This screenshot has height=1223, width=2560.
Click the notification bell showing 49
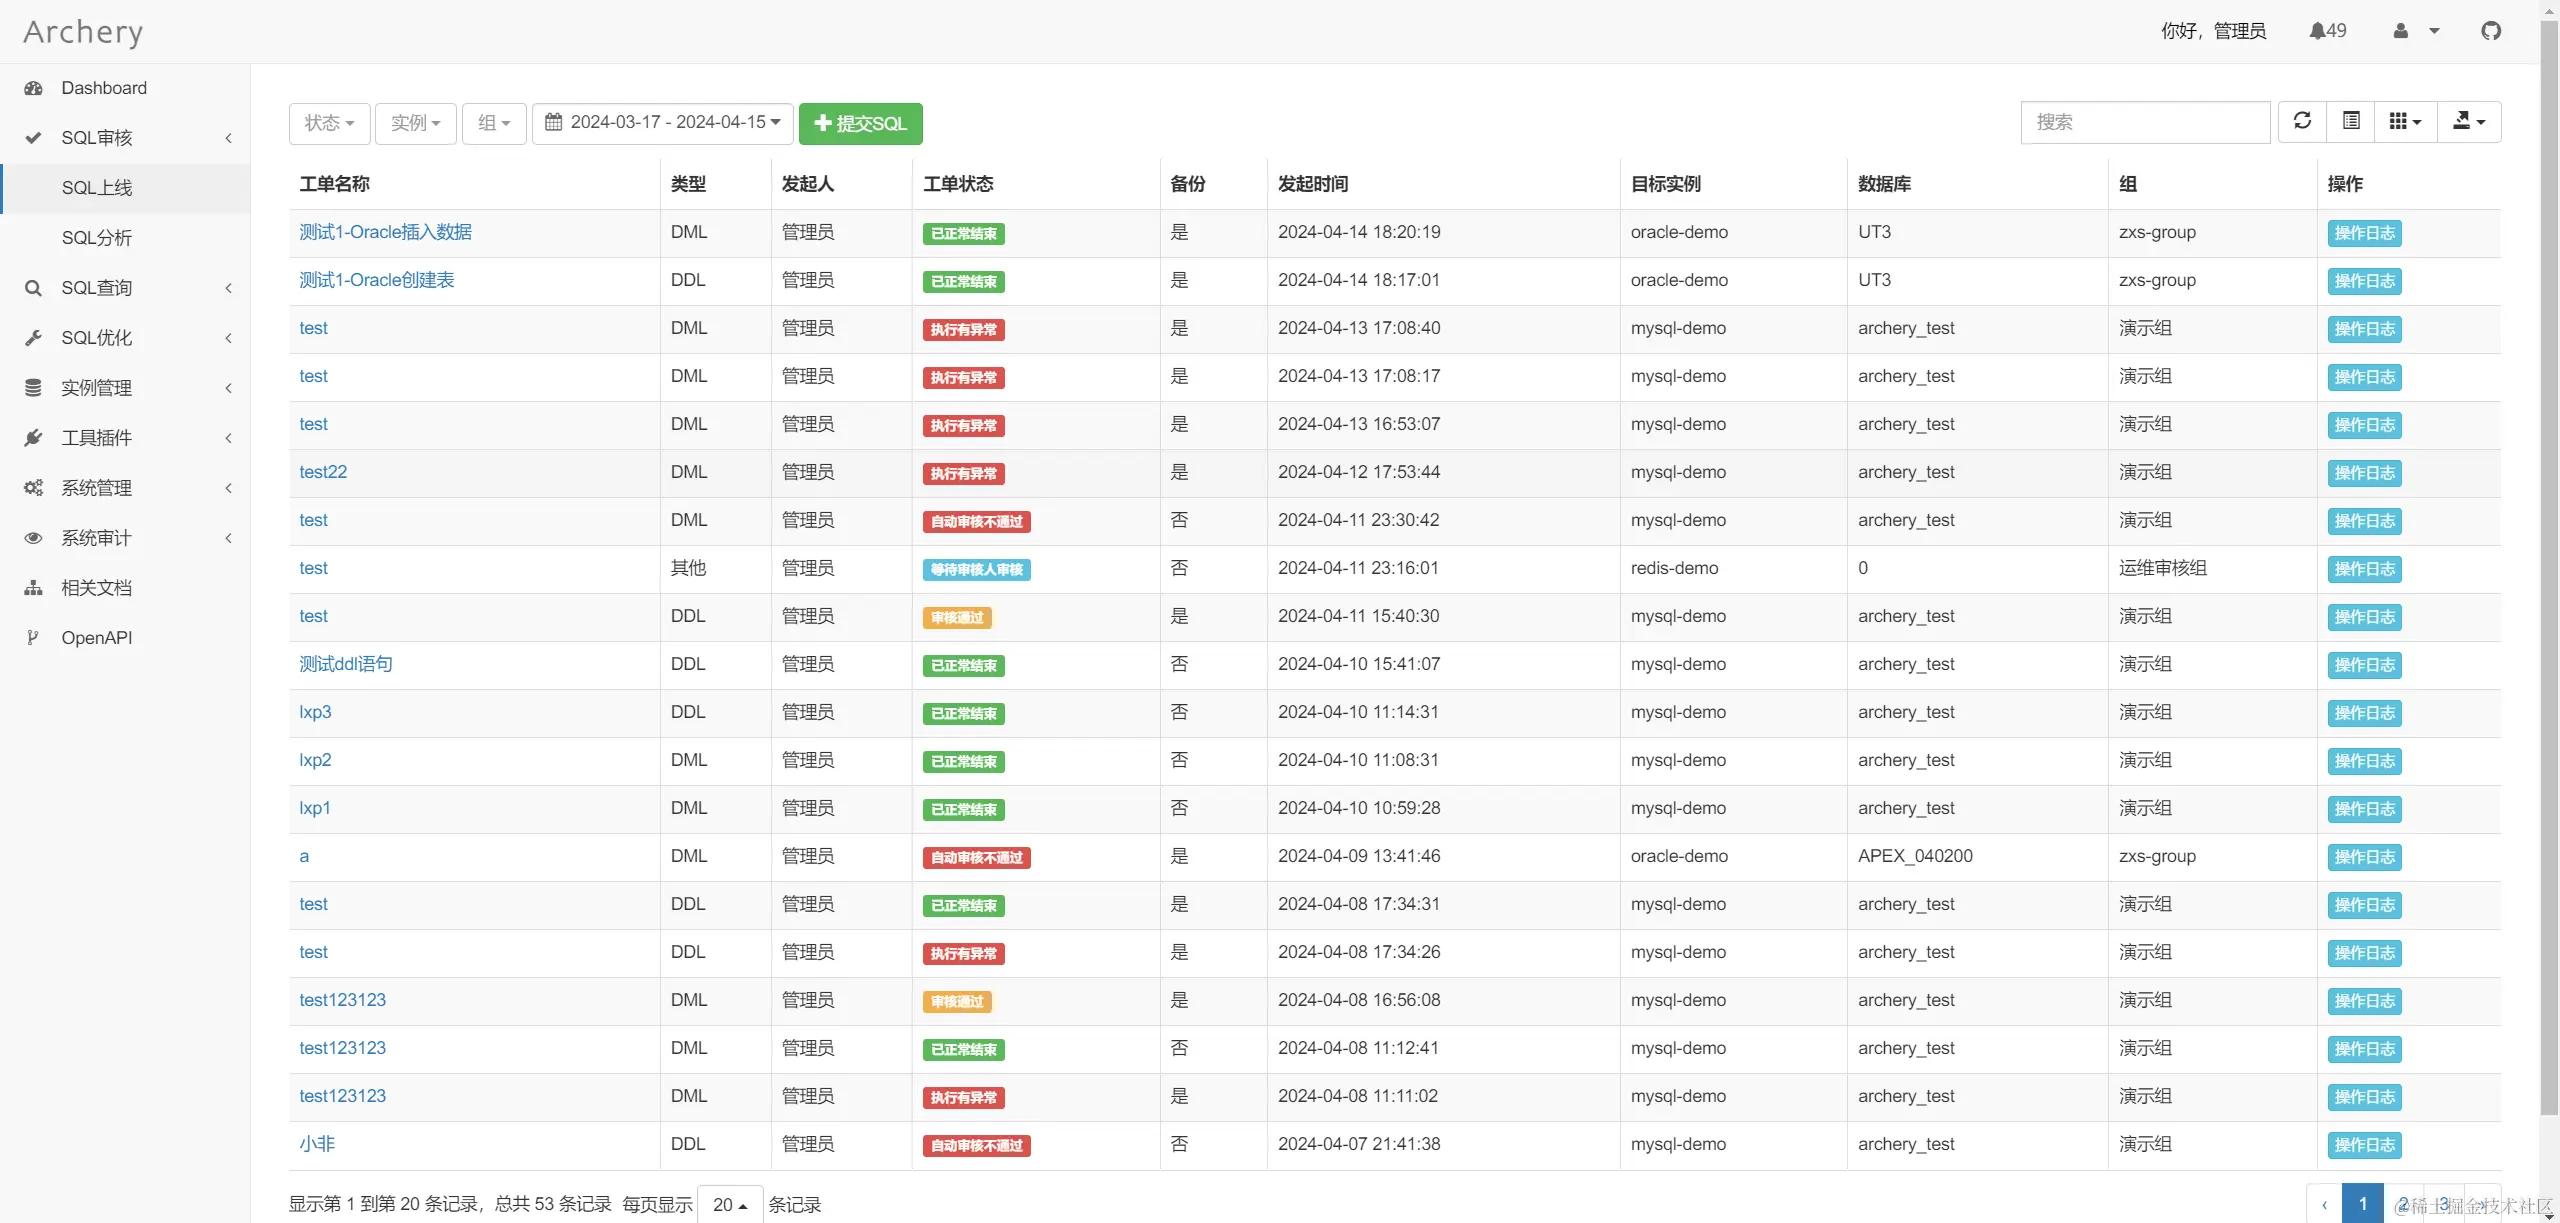(x=2327, y=31)
